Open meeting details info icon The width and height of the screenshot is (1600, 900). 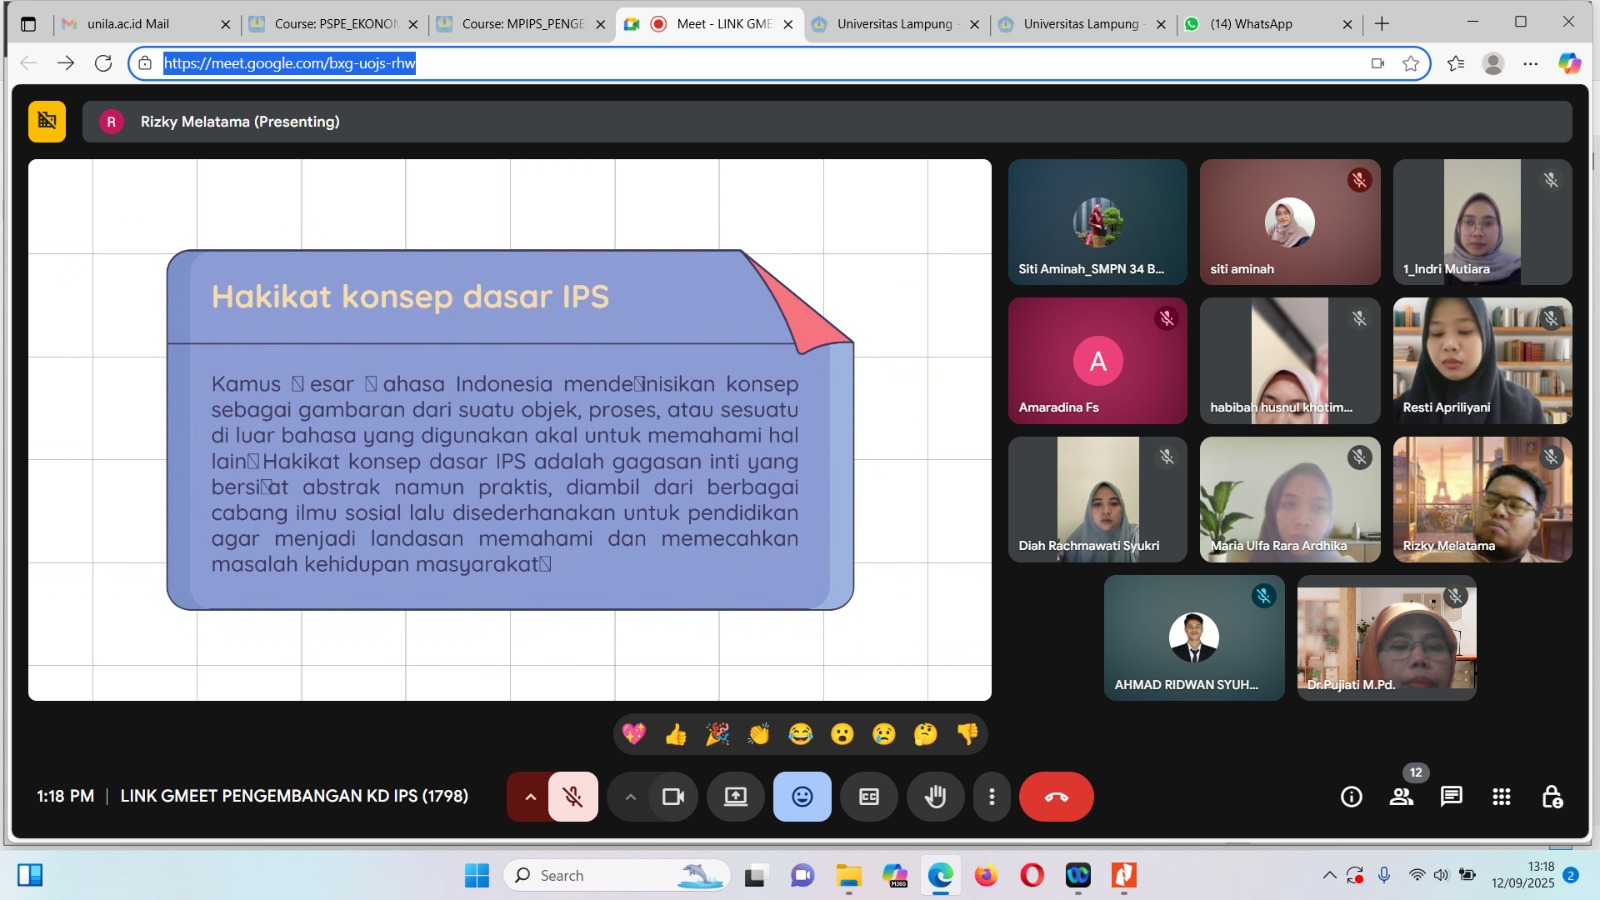point(1351,797)
